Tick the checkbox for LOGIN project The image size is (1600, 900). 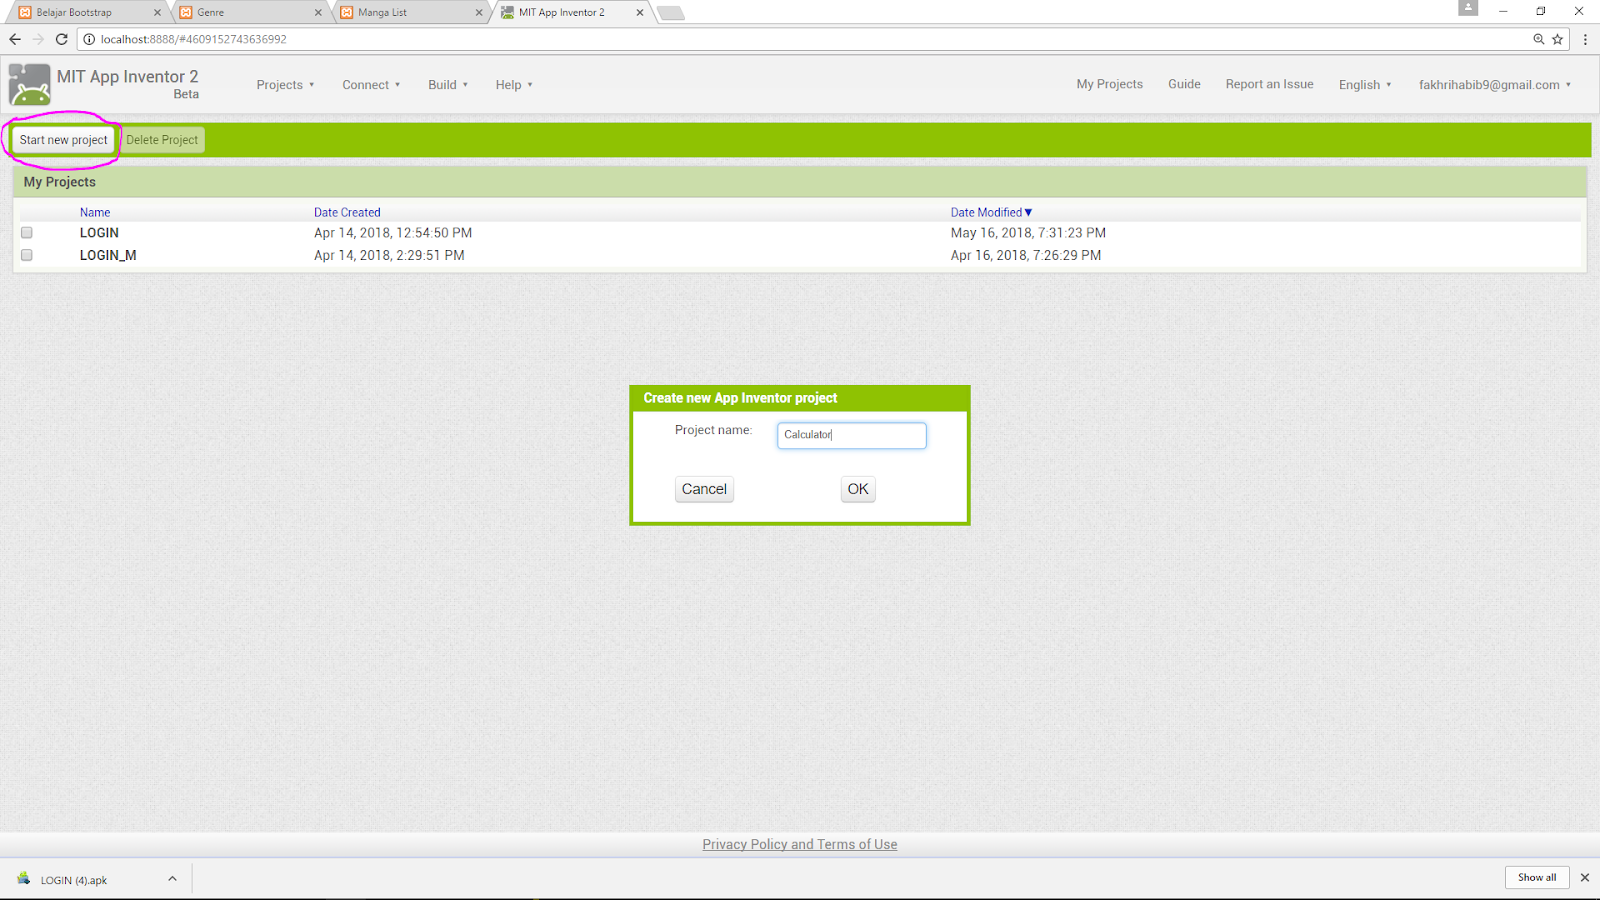coord(27,233)
